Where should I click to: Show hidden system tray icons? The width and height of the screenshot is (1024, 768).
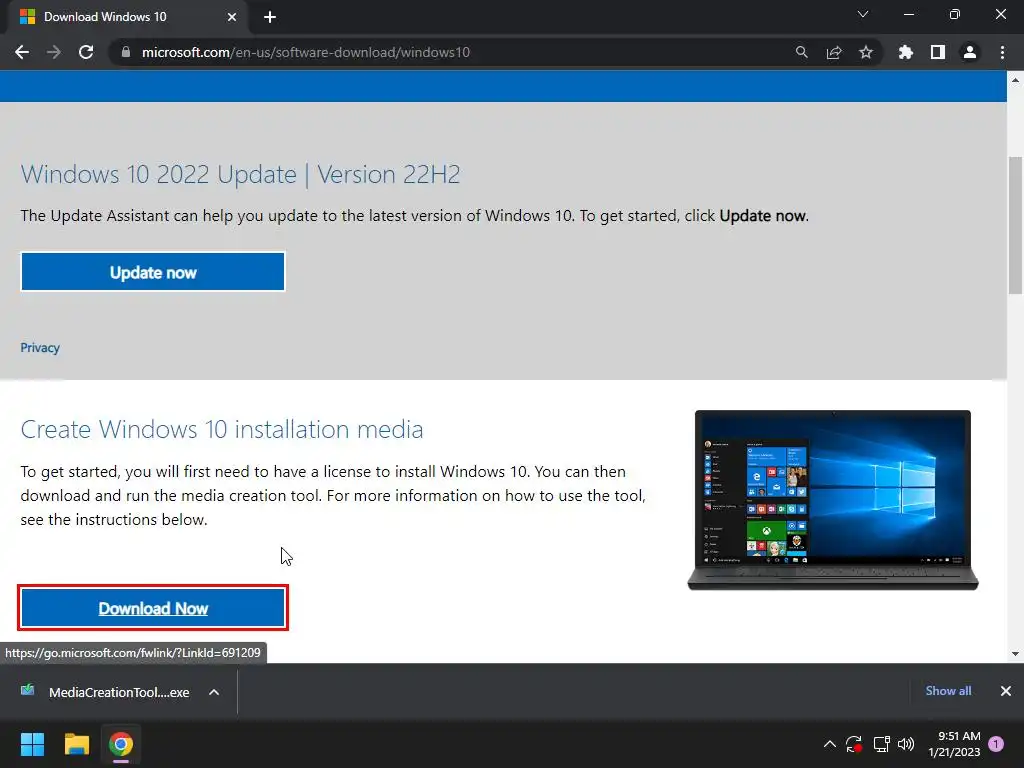pos(829,744)
